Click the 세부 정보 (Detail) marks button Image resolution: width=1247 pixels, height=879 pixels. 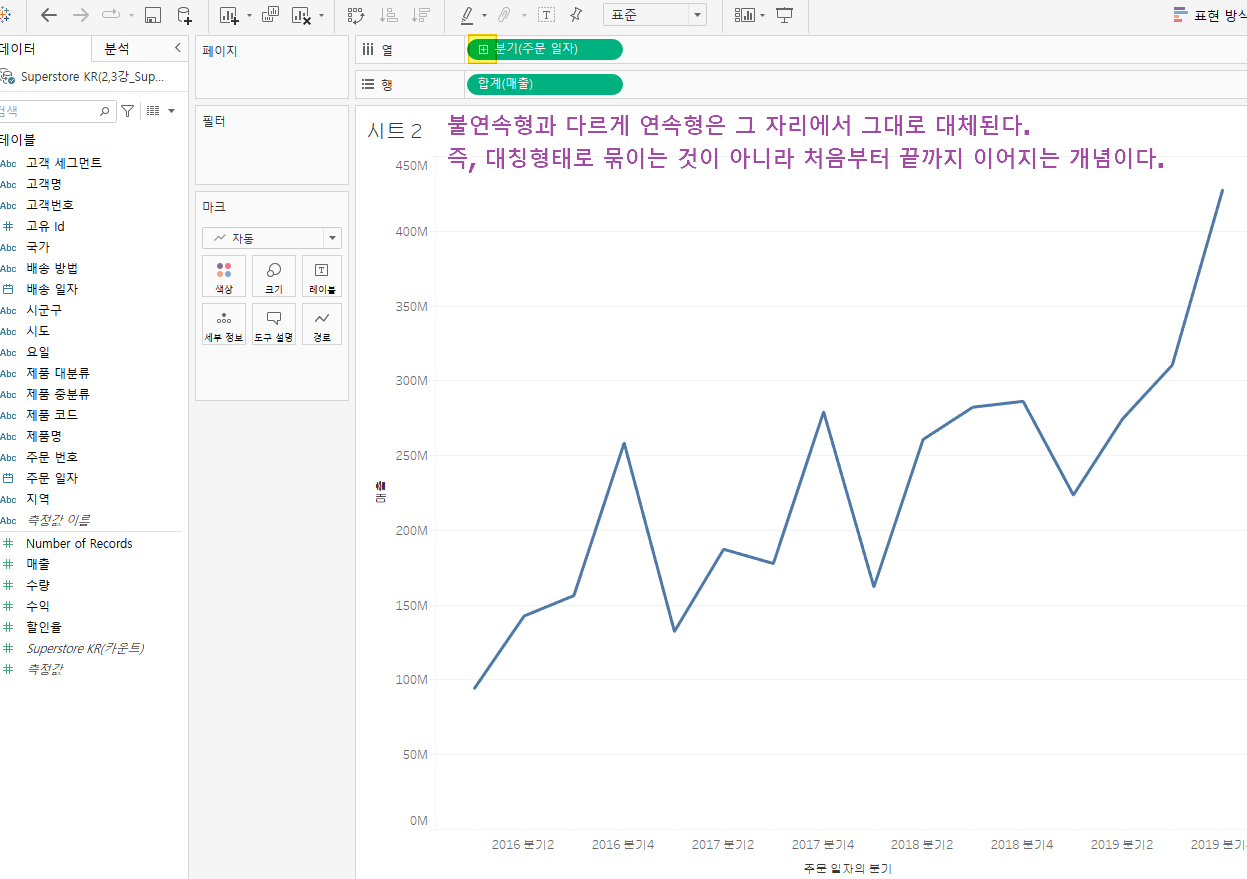click(223, 324)
